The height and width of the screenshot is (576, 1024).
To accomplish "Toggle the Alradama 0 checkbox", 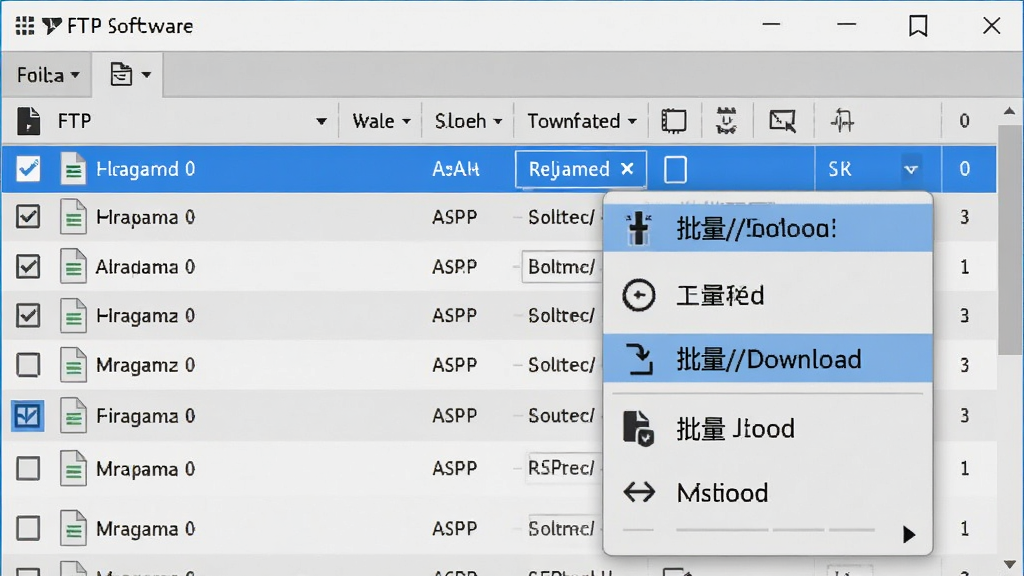I will 28,266.
